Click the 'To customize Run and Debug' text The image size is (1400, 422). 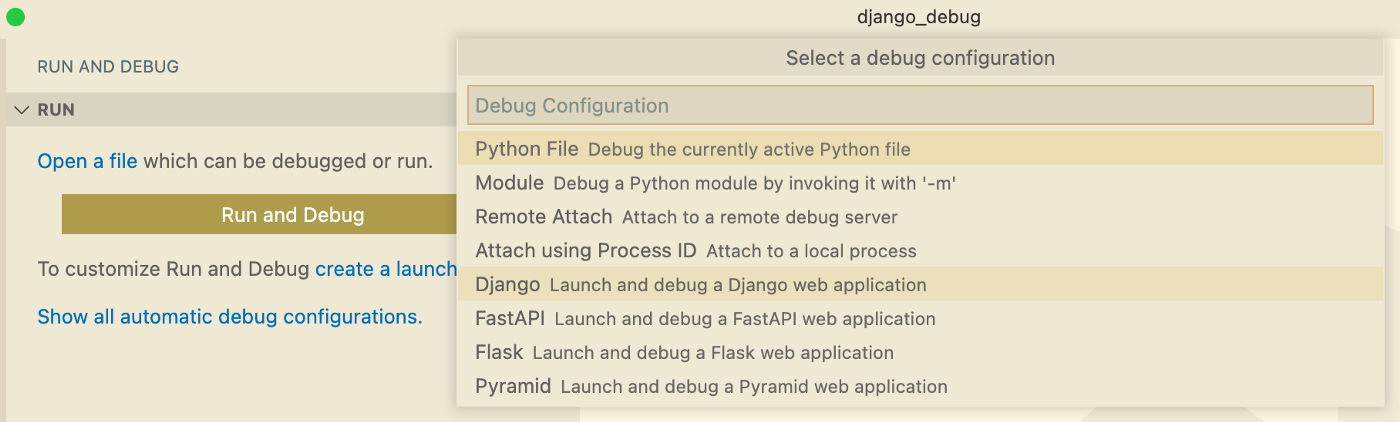pyautogui.click(x=174, y=269)
